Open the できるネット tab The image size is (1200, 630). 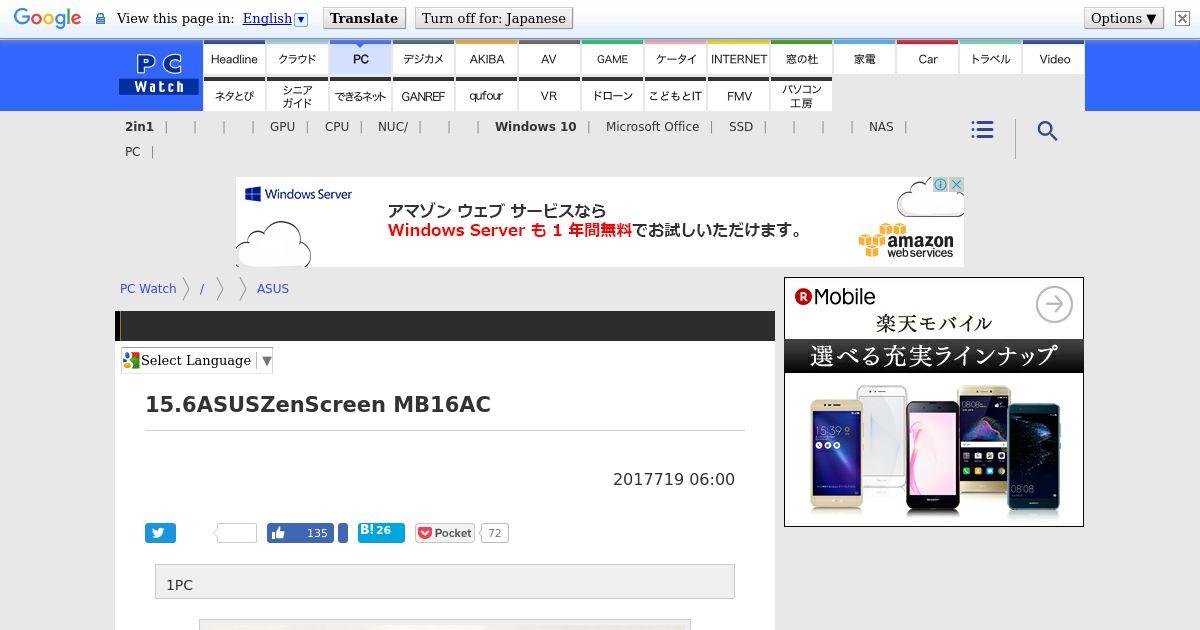pyautogui.click(x=360, y=96)
